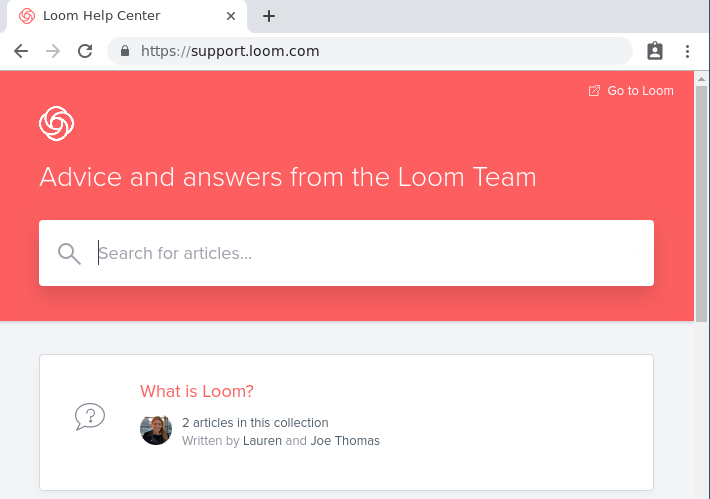Click the author avatar photo thumbnail
This screenshot has width=710, height=499.
click(156, 430)
